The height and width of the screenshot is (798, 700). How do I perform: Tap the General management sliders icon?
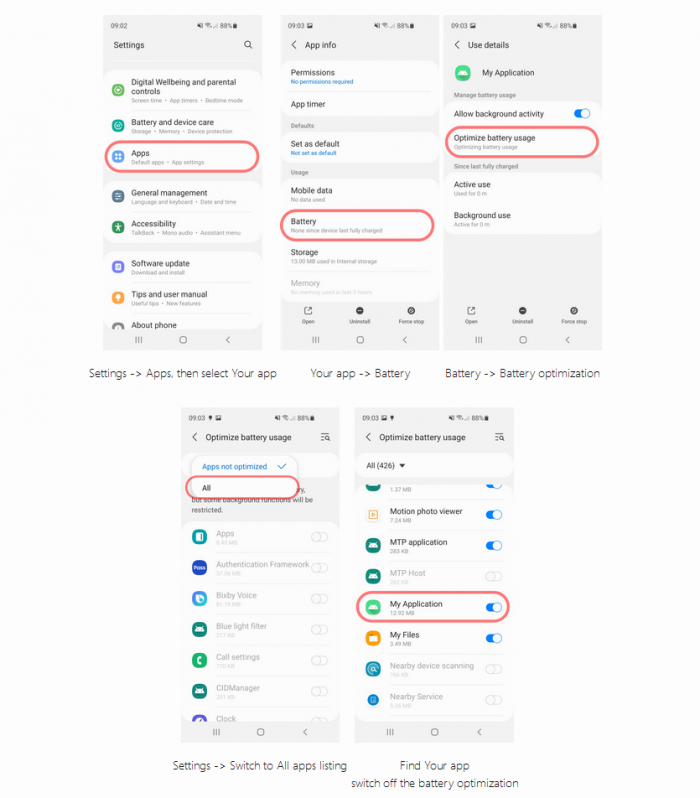pyautogui.click(x=118, y=196)
